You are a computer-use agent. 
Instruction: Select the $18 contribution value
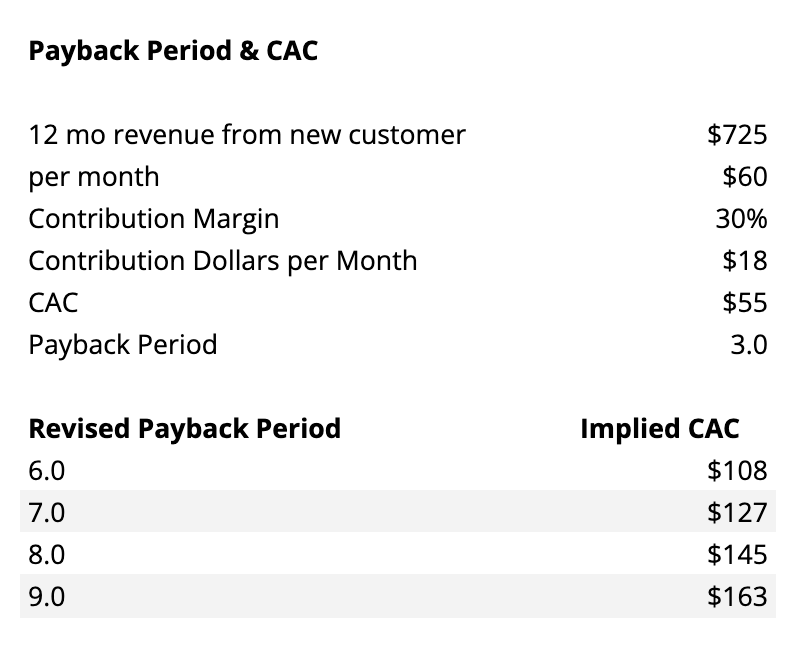point(744,261)
